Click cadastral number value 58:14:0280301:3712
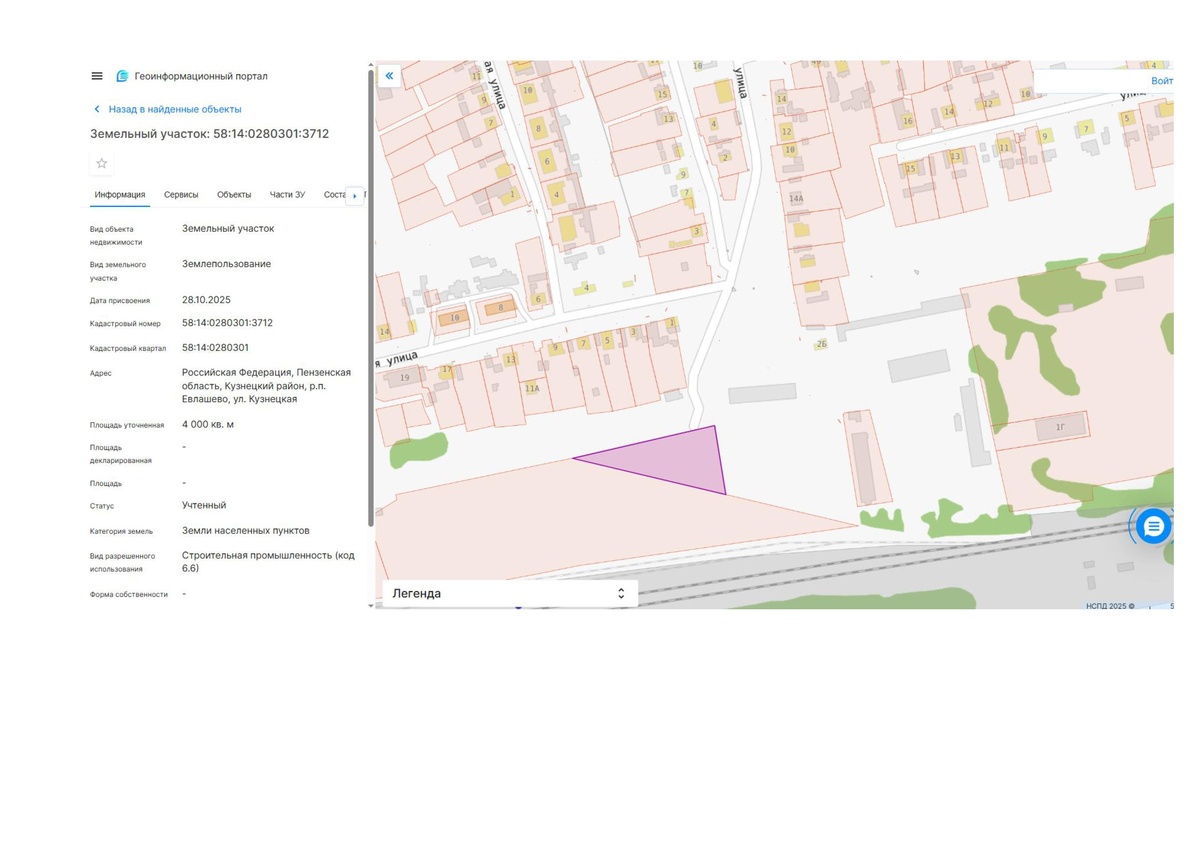Screen dimensions: 1200x849 point(227,323)
